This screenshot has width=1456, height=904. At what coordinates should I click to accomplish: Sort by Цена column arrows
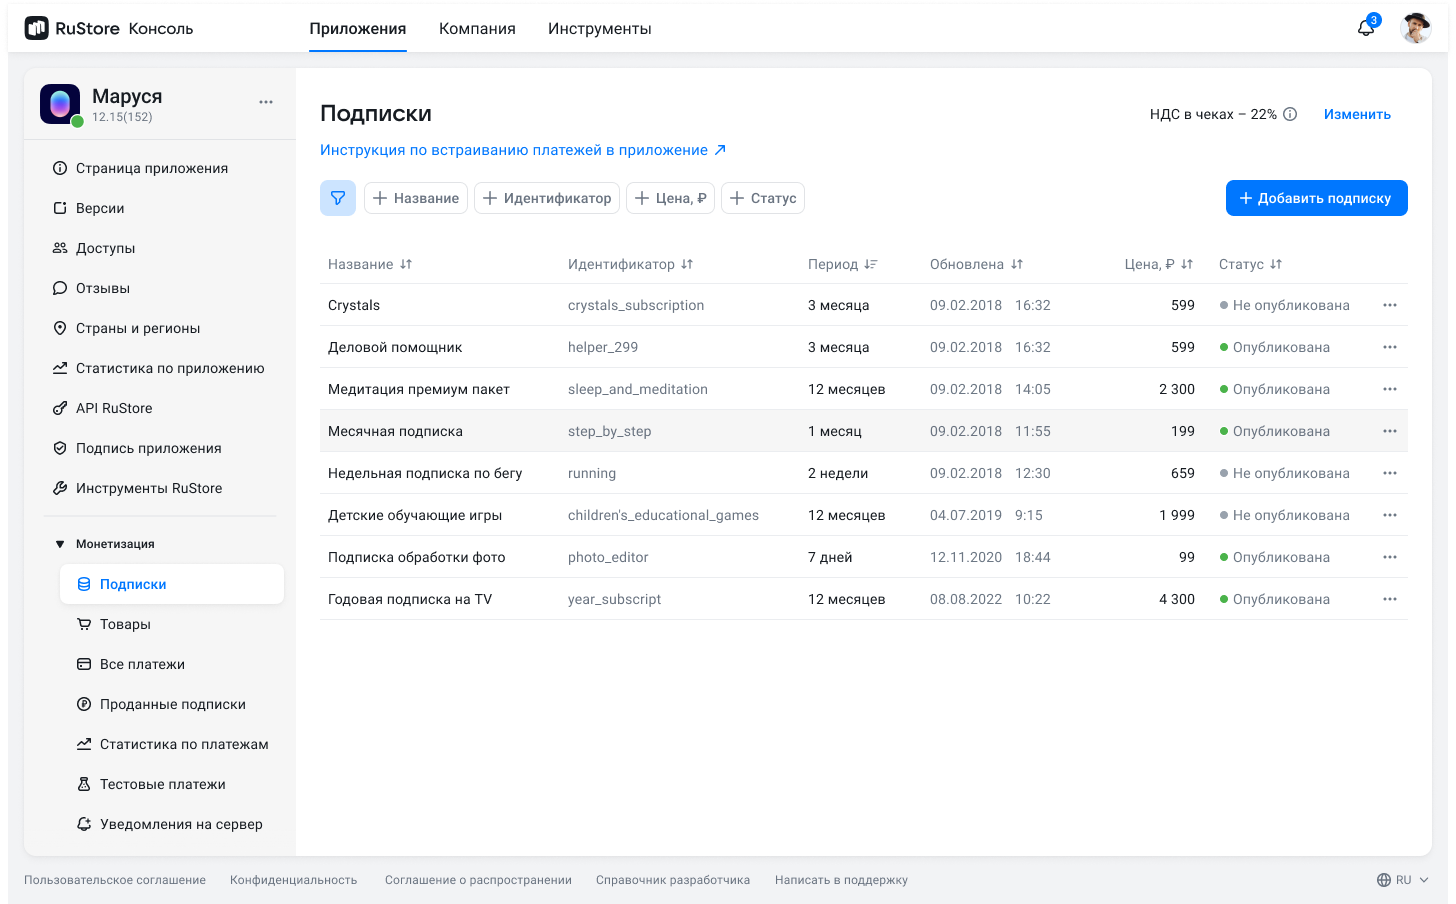(1187, 264)
